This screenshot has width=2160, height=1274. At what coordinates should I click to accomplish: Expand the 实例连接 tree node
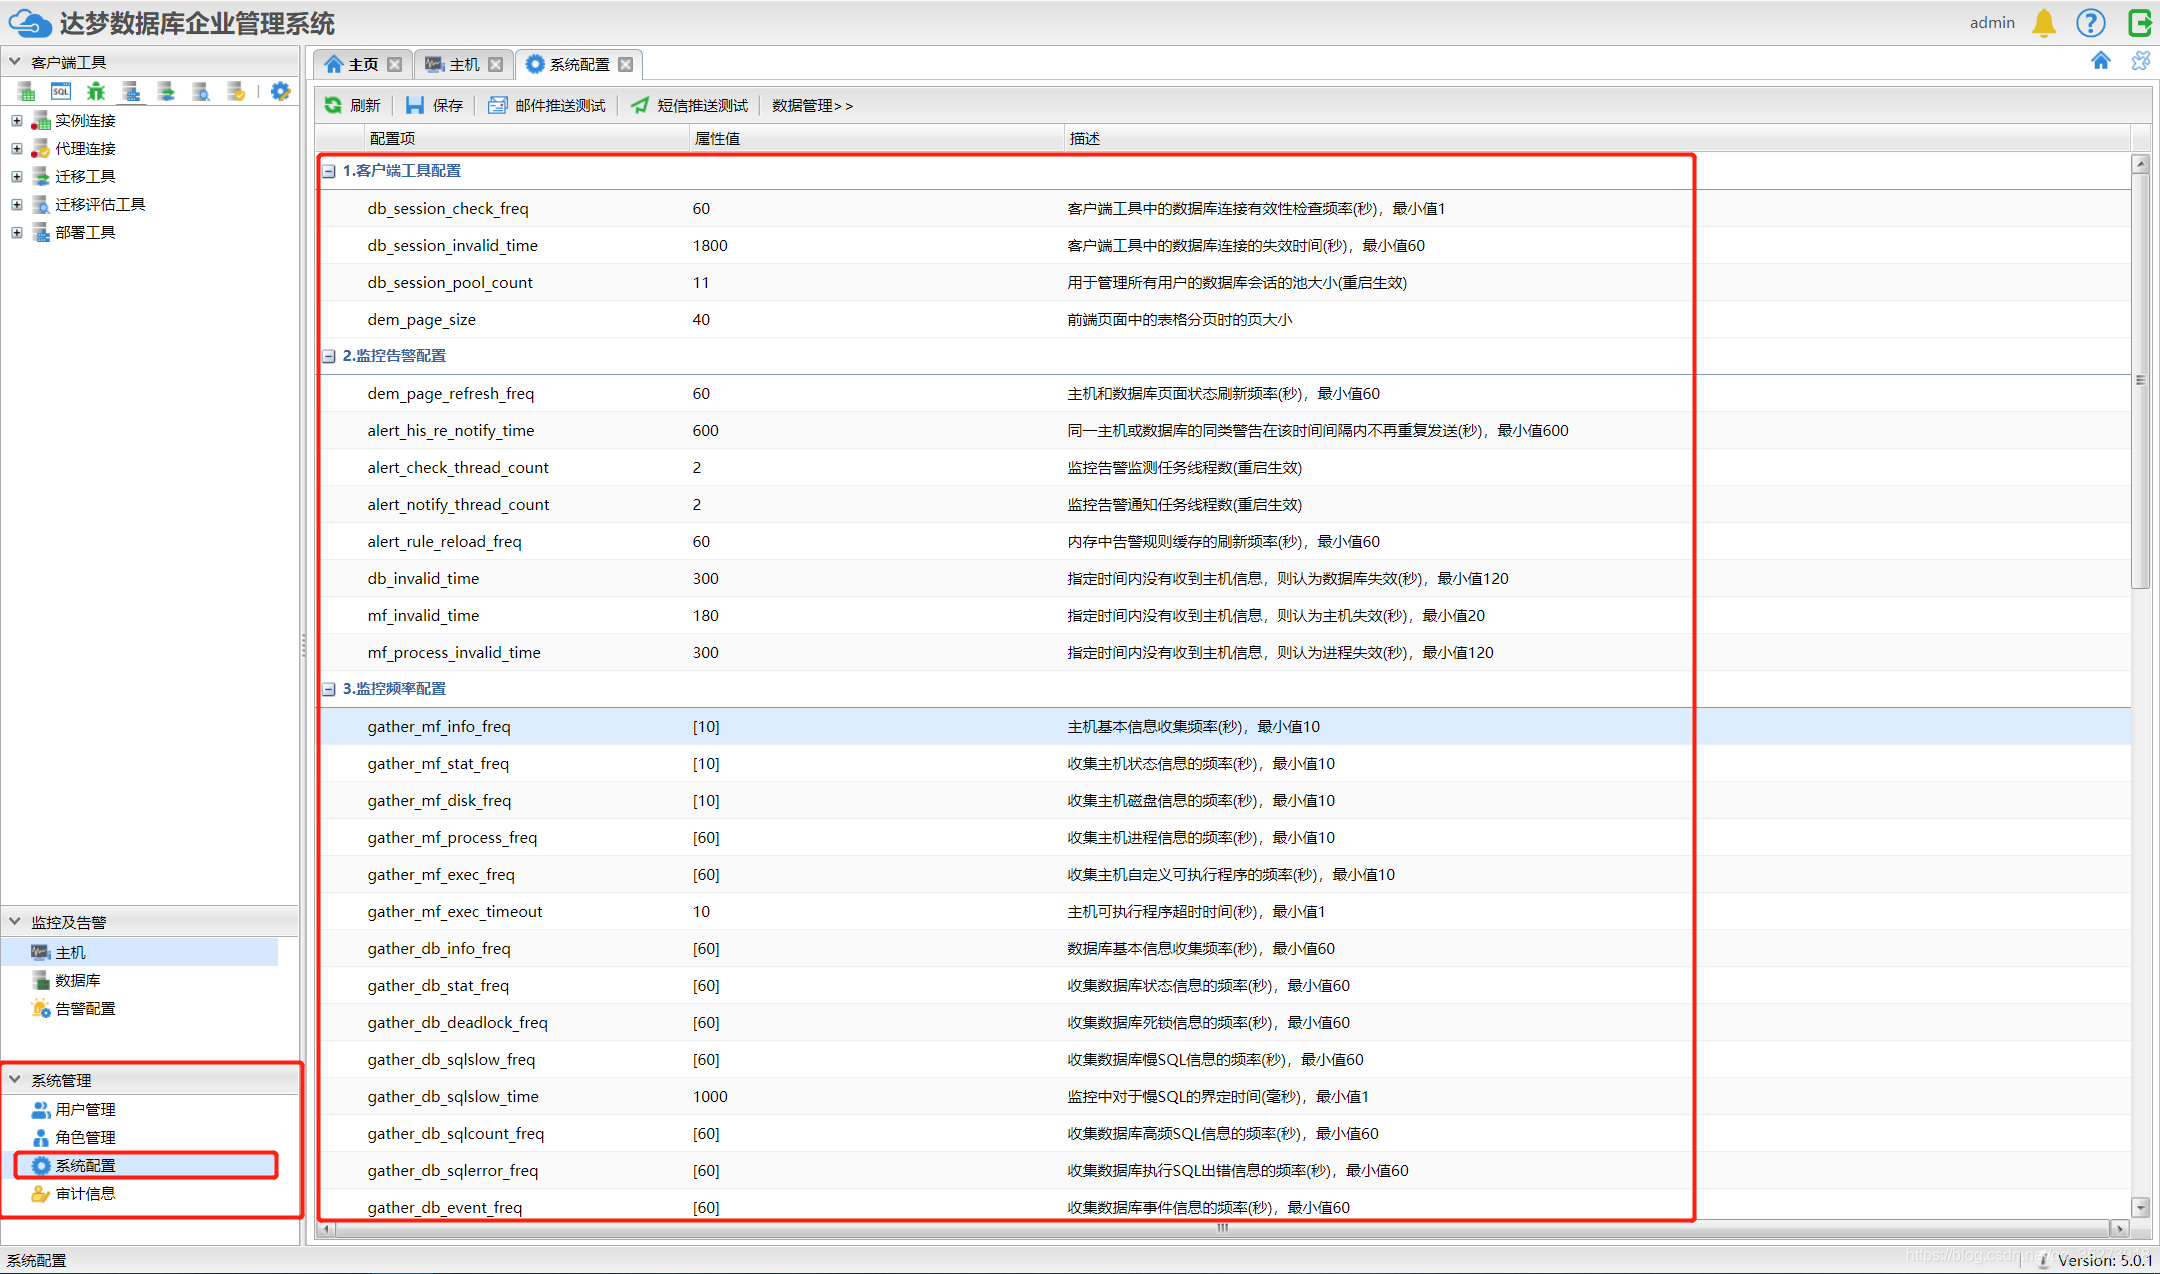click(x=17, y=121)
